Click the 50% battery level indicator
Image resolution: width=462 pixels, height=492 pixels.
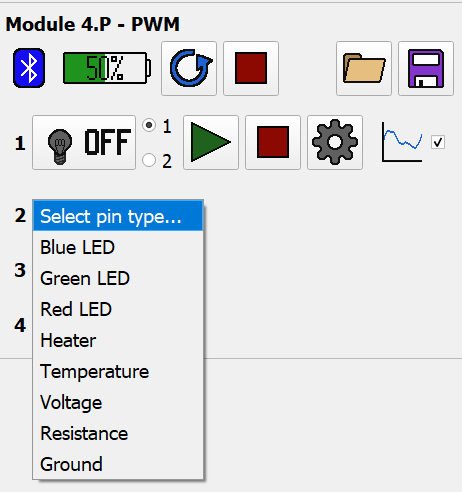pos(107,68)
